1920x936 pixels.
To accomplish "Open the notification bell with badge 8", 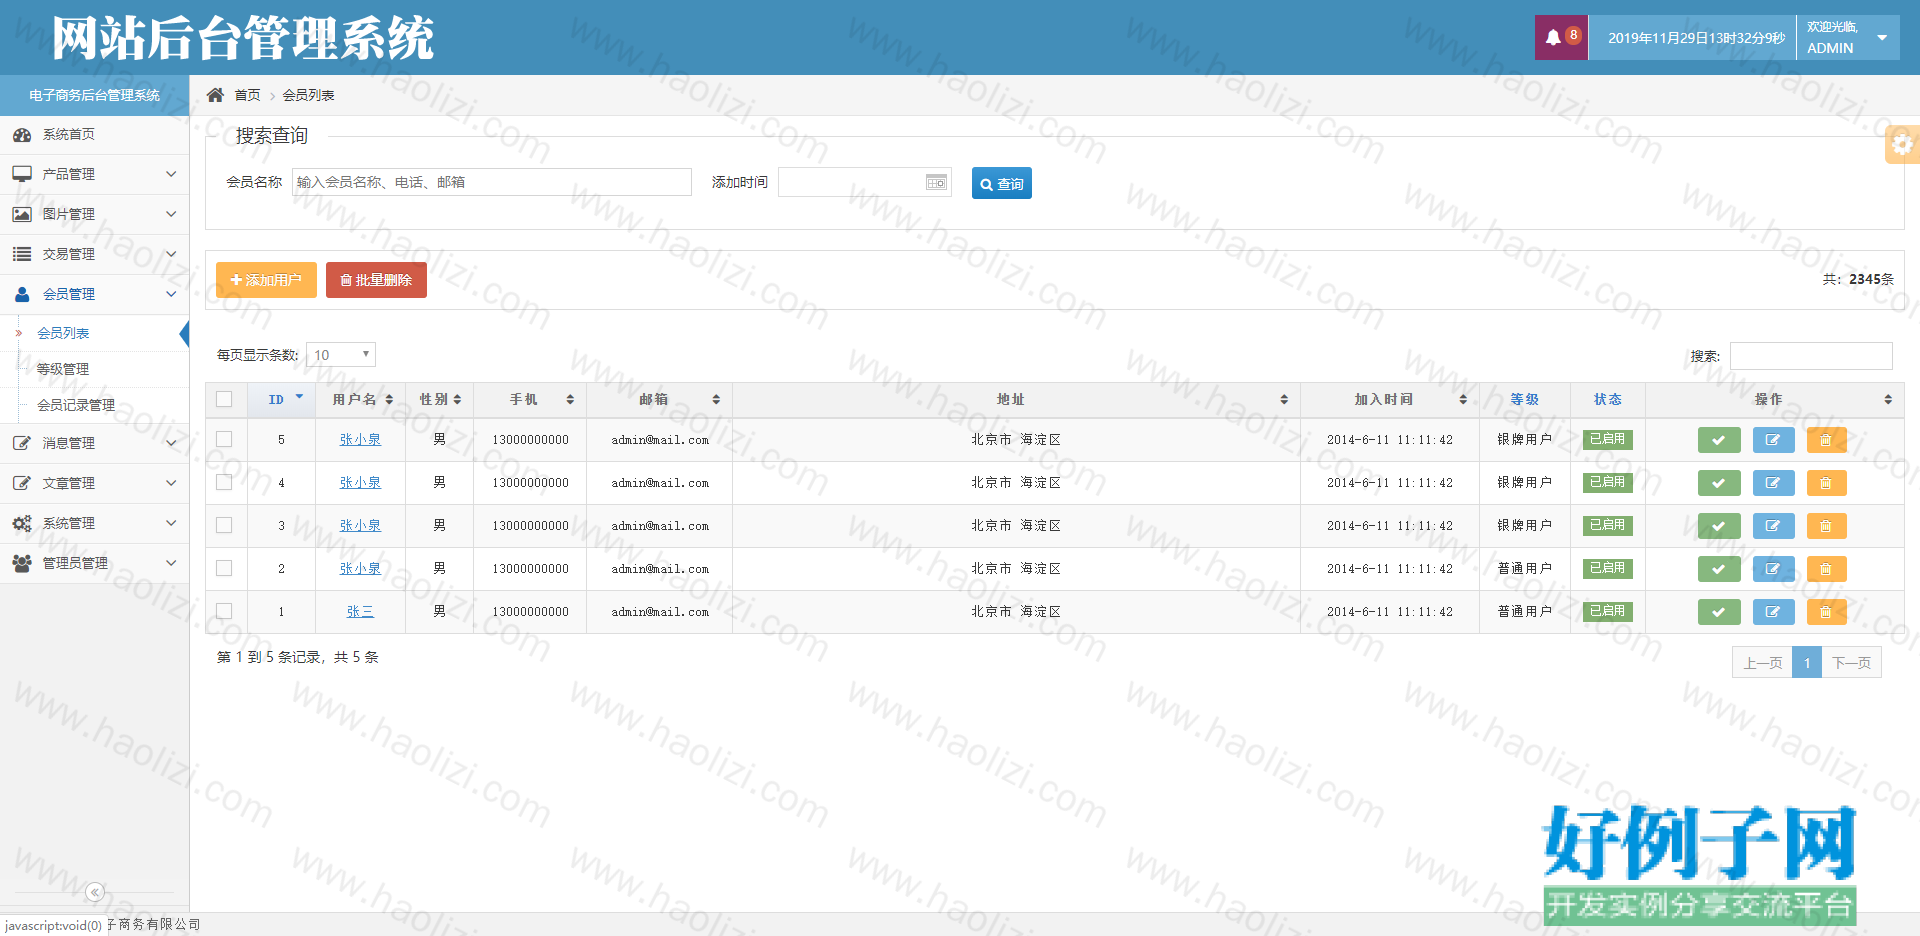I will pos(1561,38).
